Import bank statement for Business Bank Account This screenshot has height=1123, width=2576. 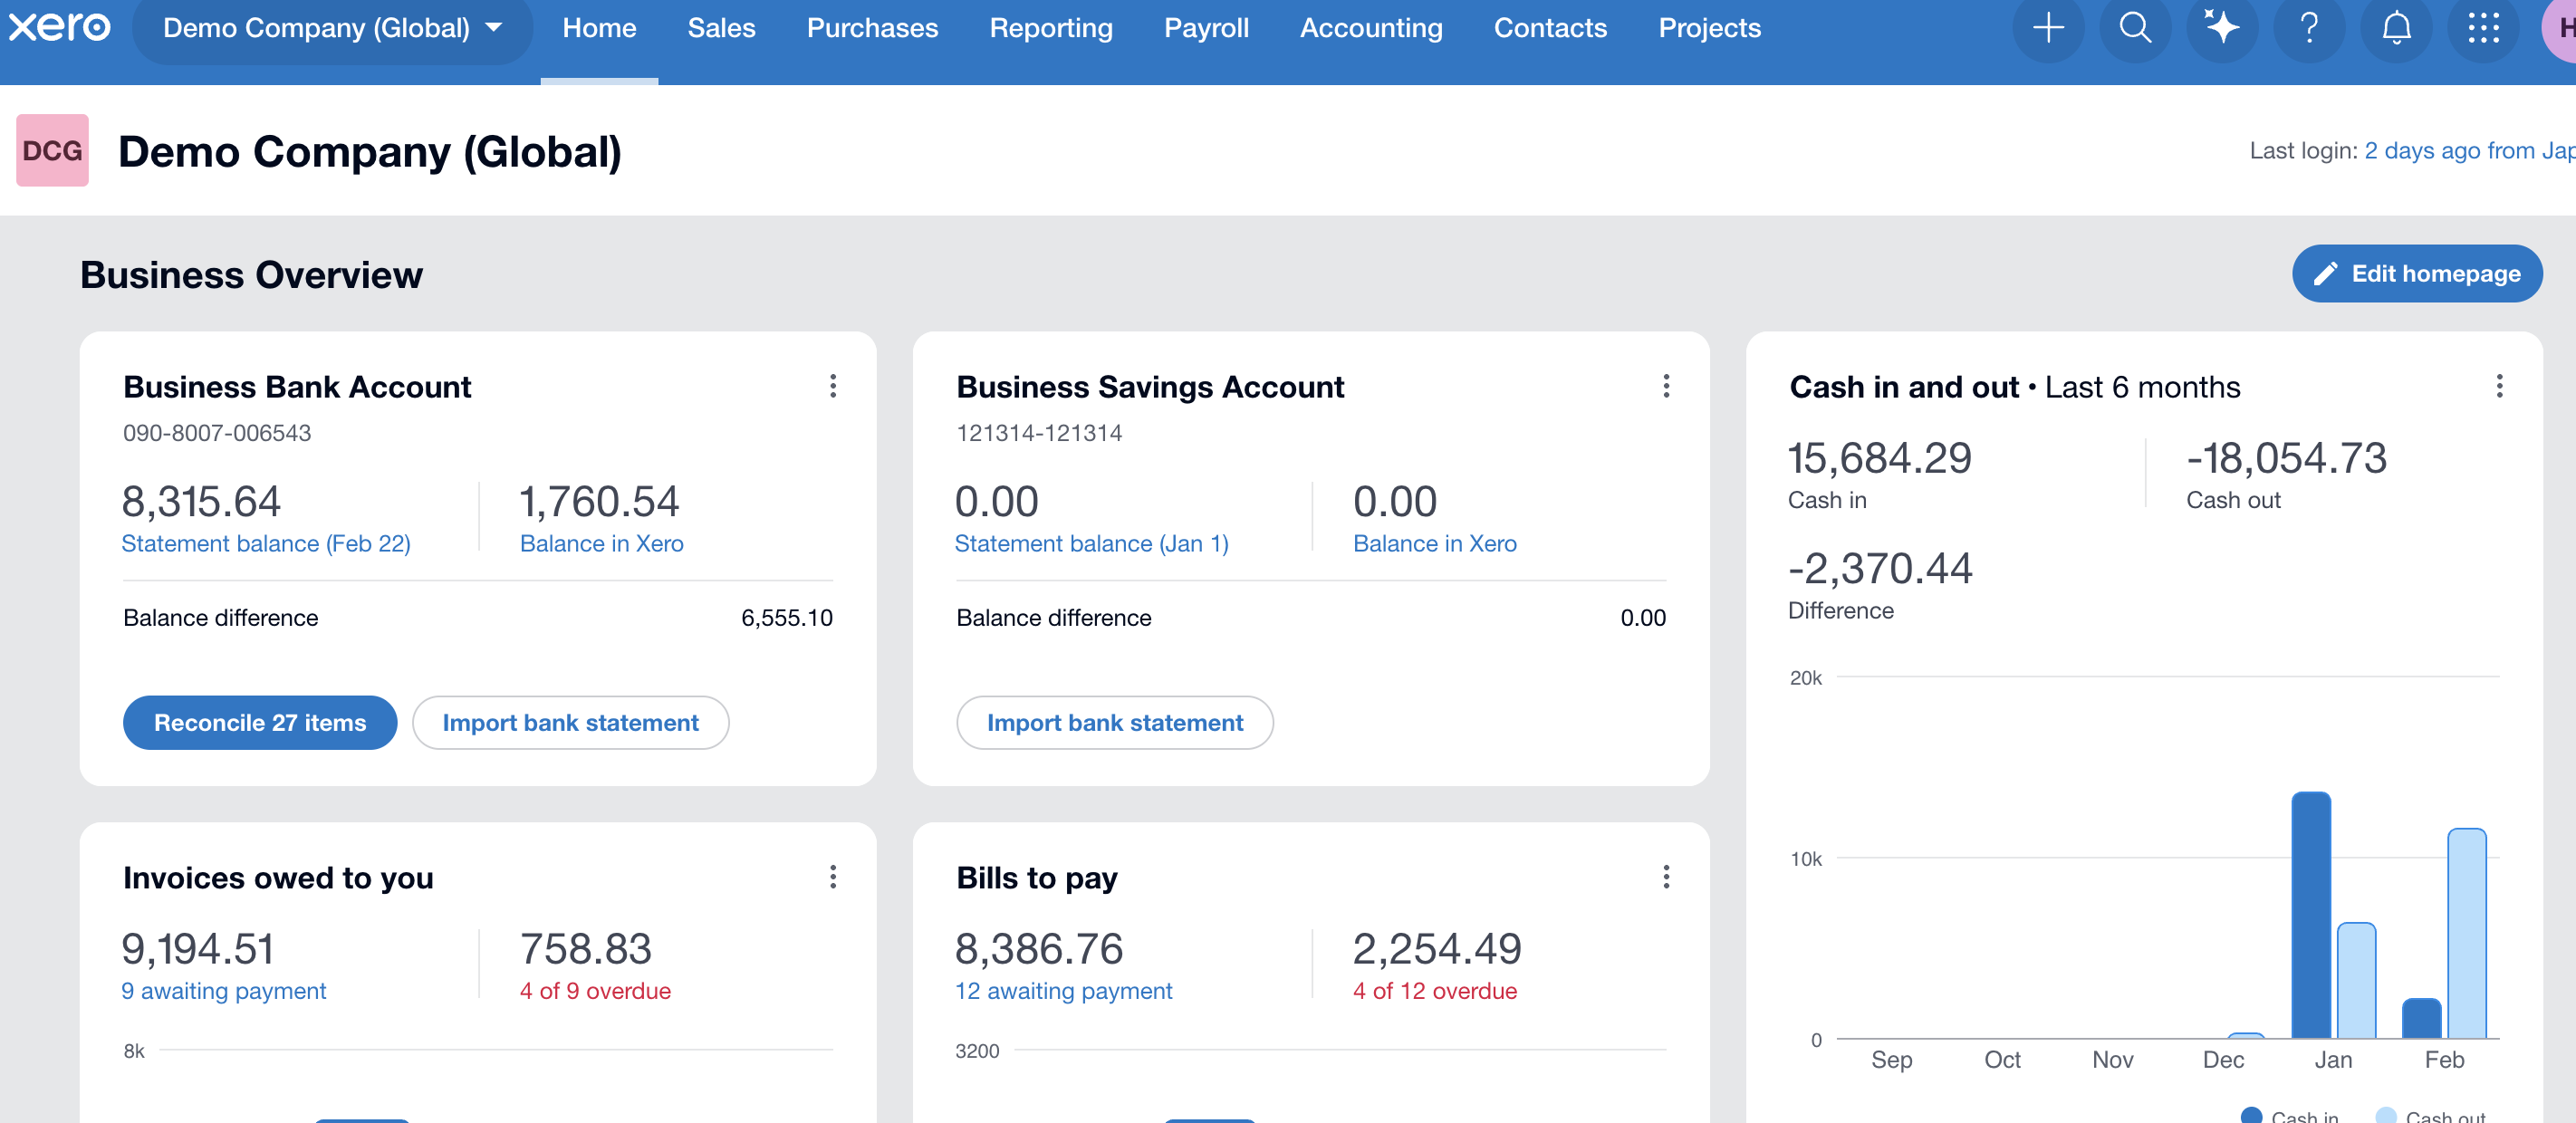point(570,722)
